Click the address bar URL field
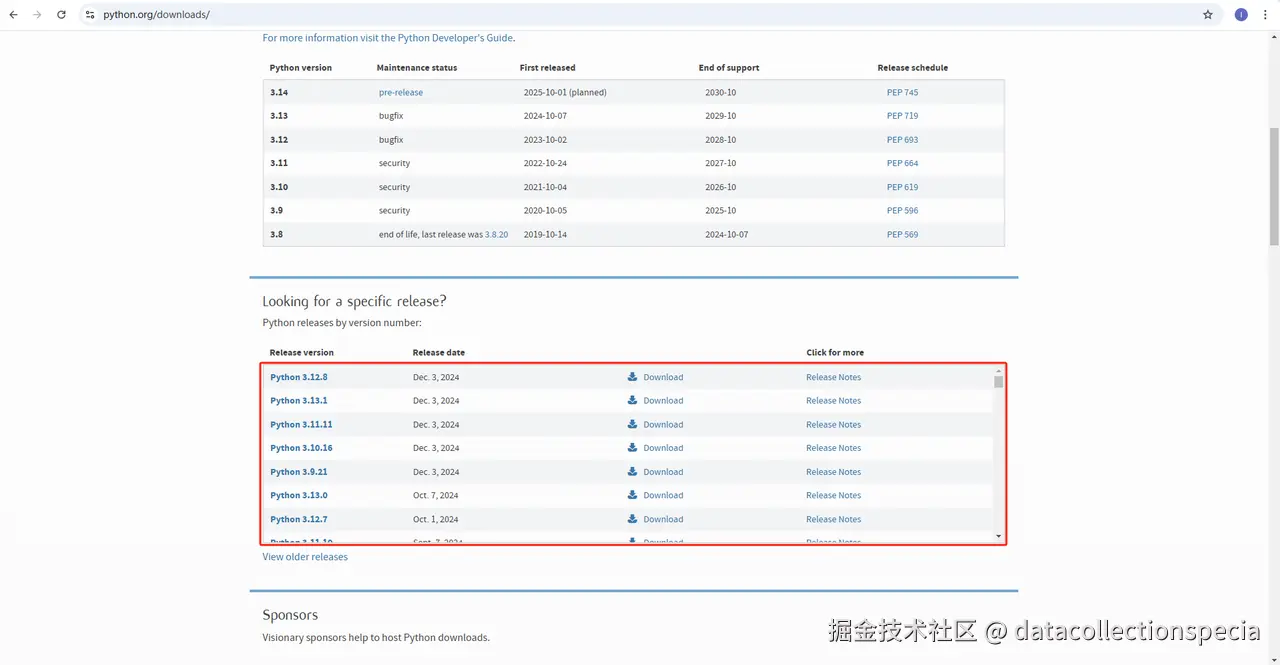 (640, 15)
